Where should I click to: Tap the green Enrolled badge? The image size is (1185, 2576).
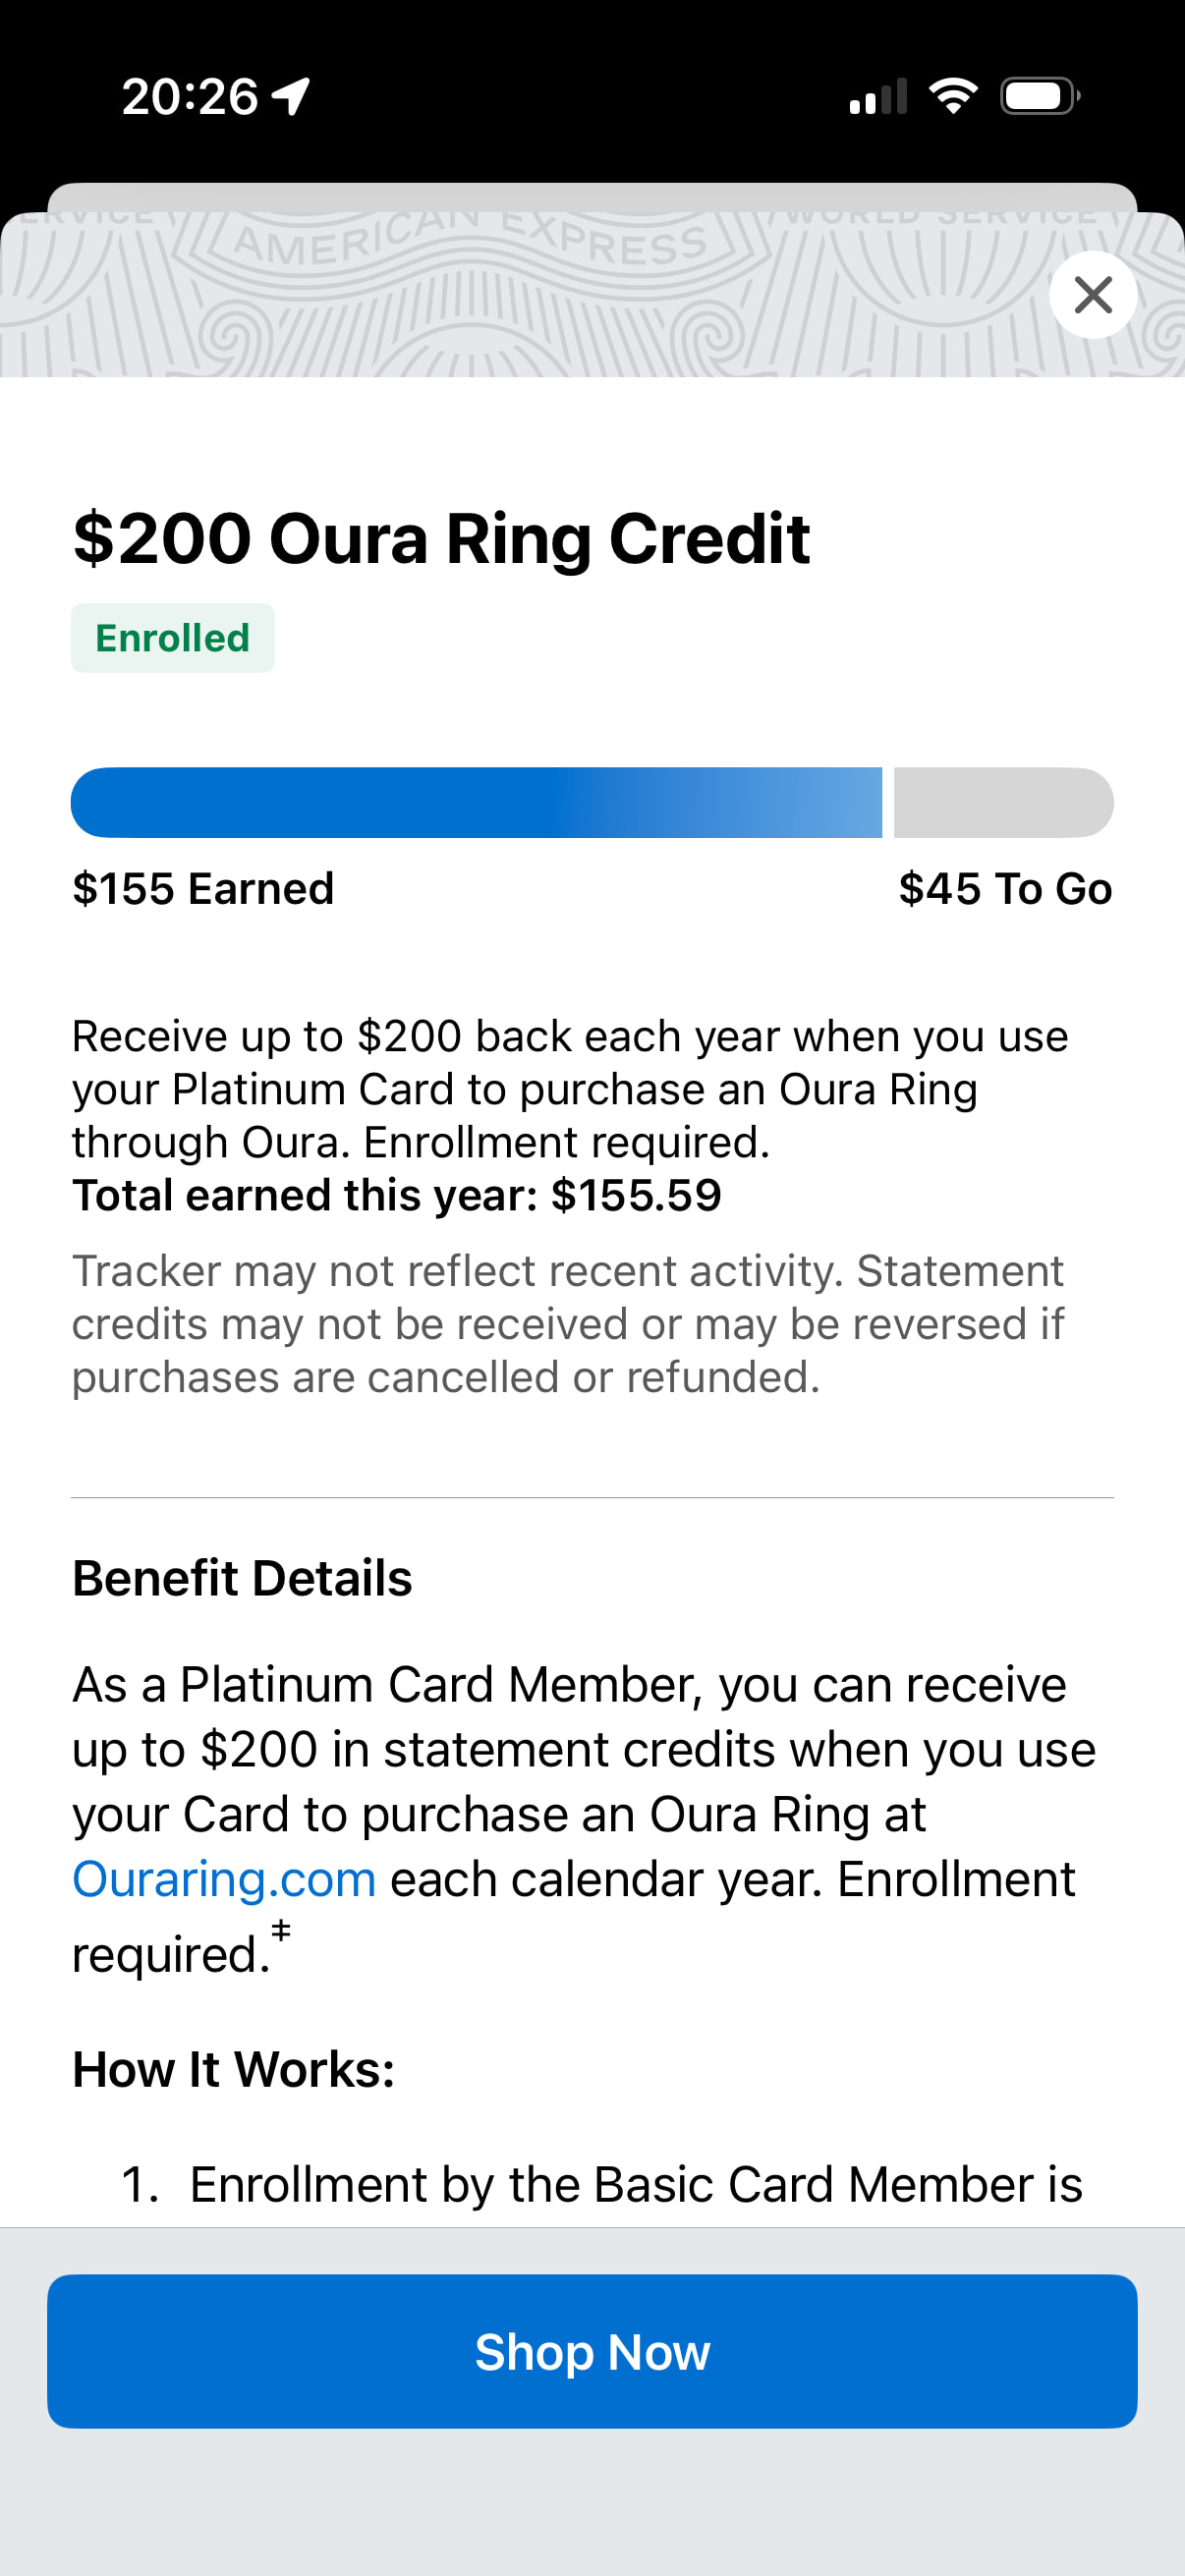172,638
